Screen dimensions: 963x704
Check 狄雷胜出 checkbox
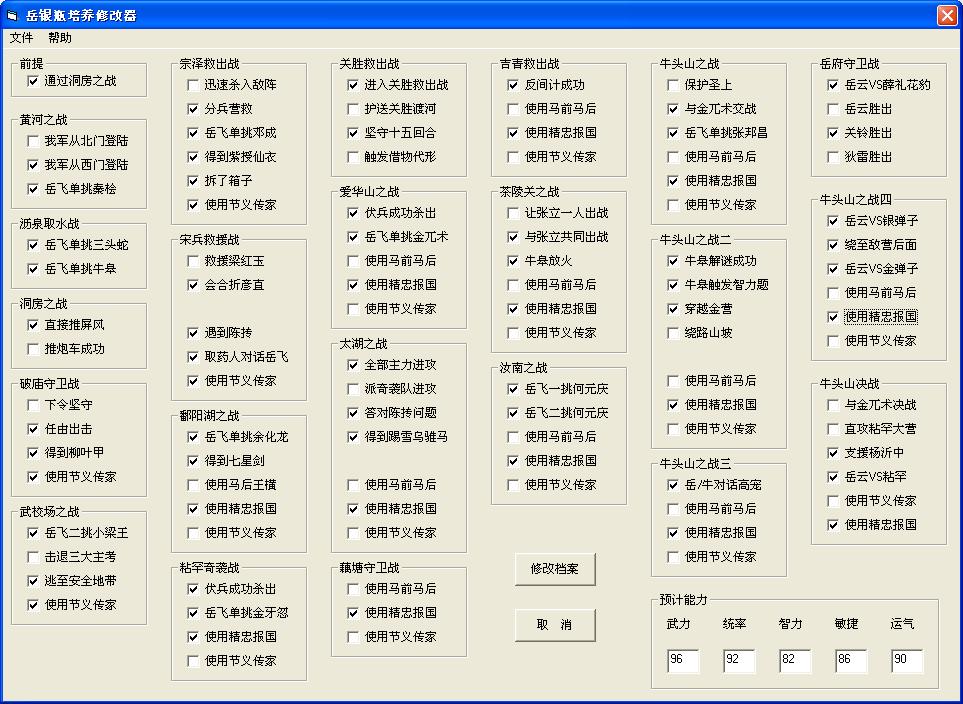point(833,157)
